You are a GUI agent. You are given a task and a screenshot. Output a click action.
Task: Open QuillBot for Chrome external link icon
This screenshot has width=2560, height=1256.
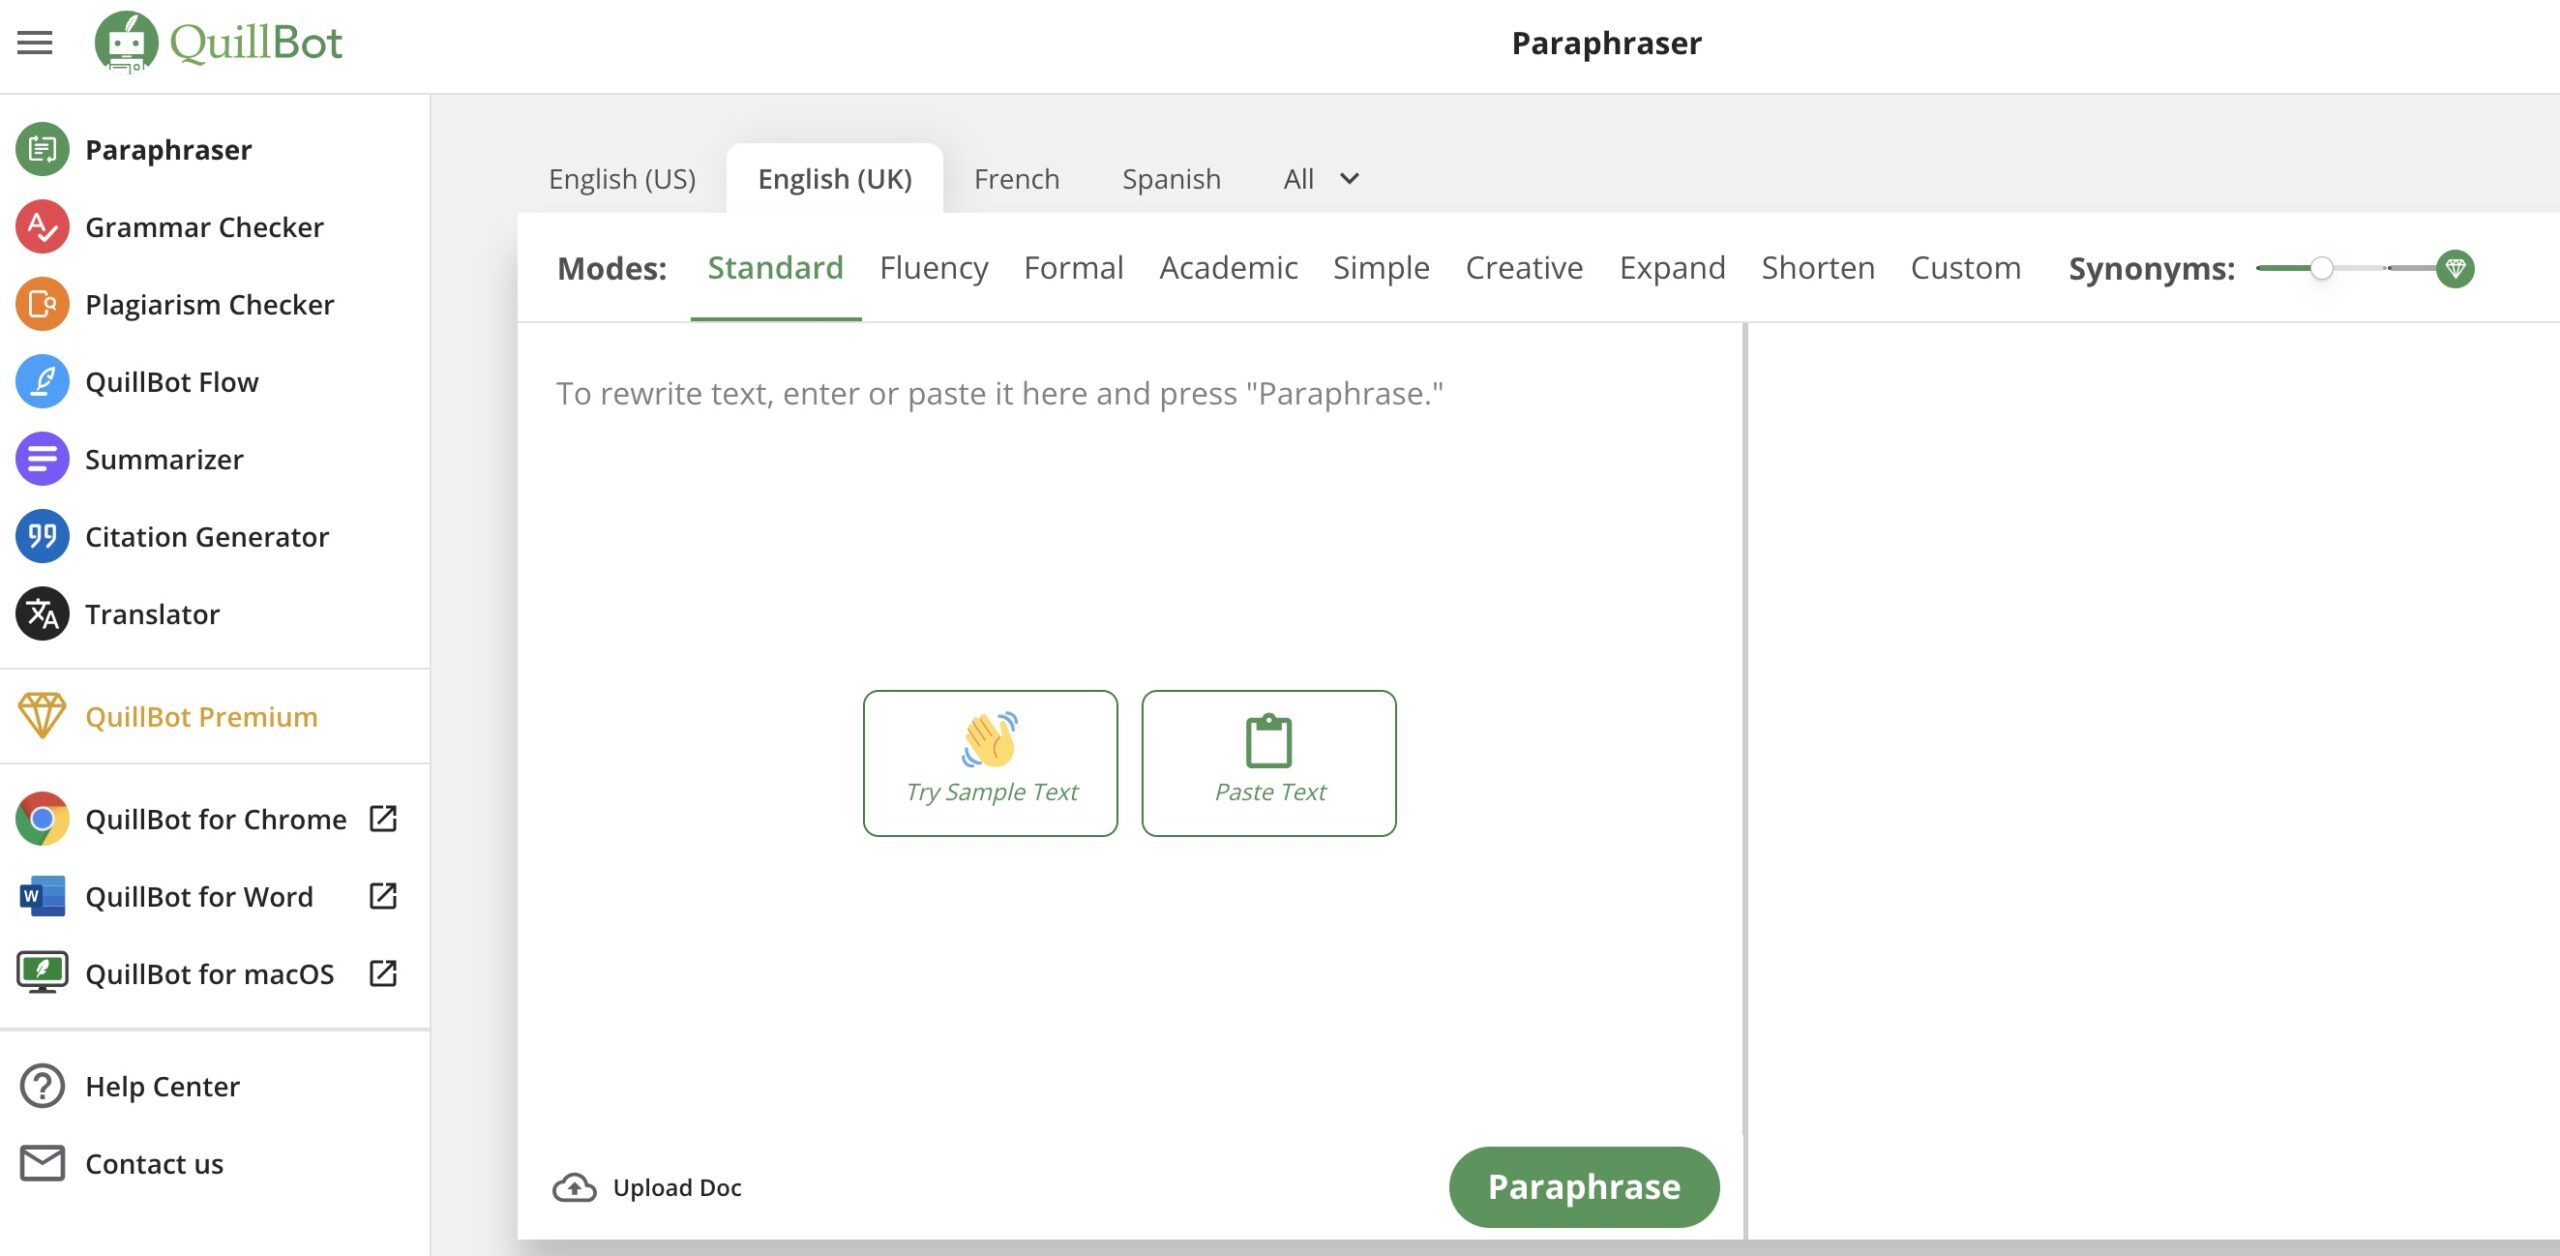tap(383, 819)
